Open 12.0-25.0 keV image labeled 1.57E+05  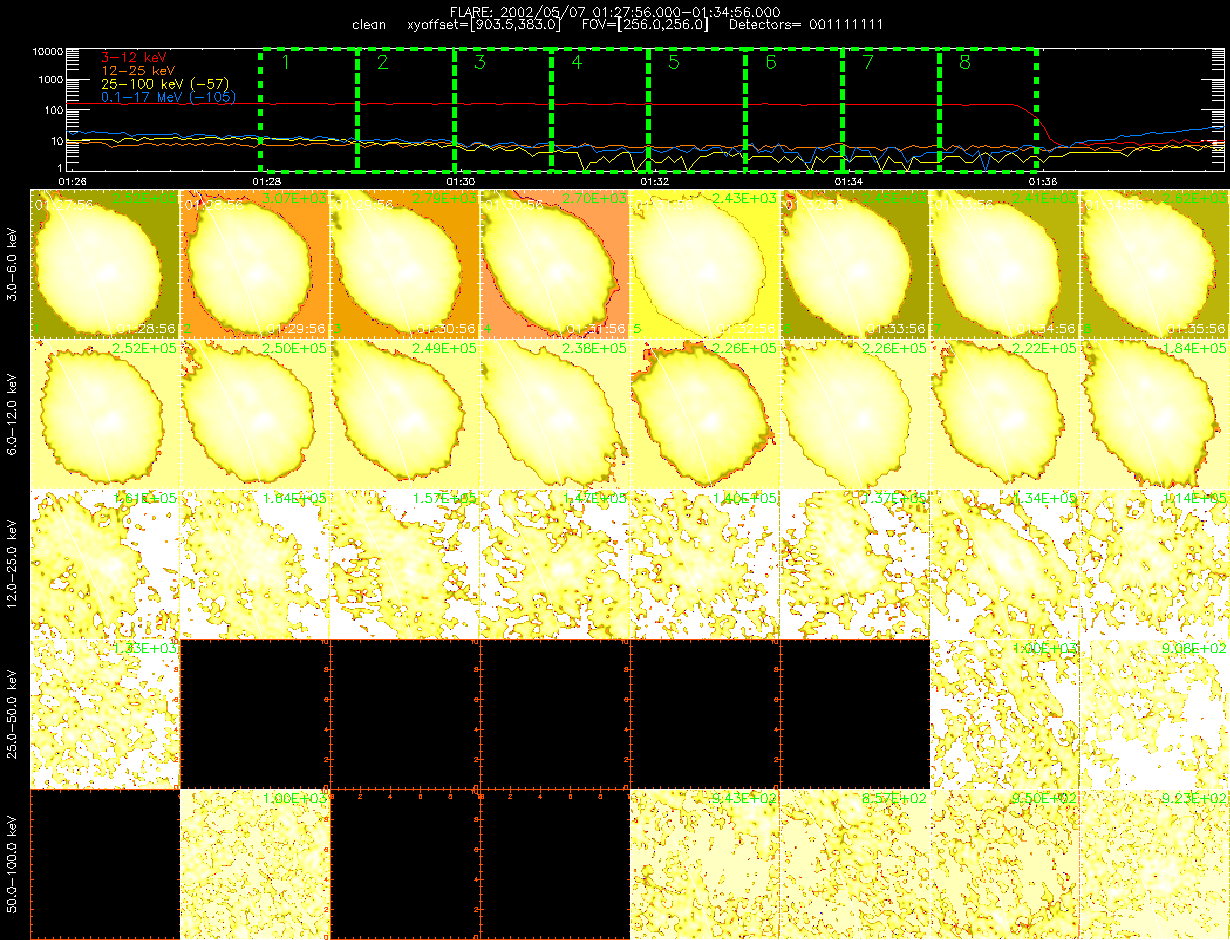(405, 564)
